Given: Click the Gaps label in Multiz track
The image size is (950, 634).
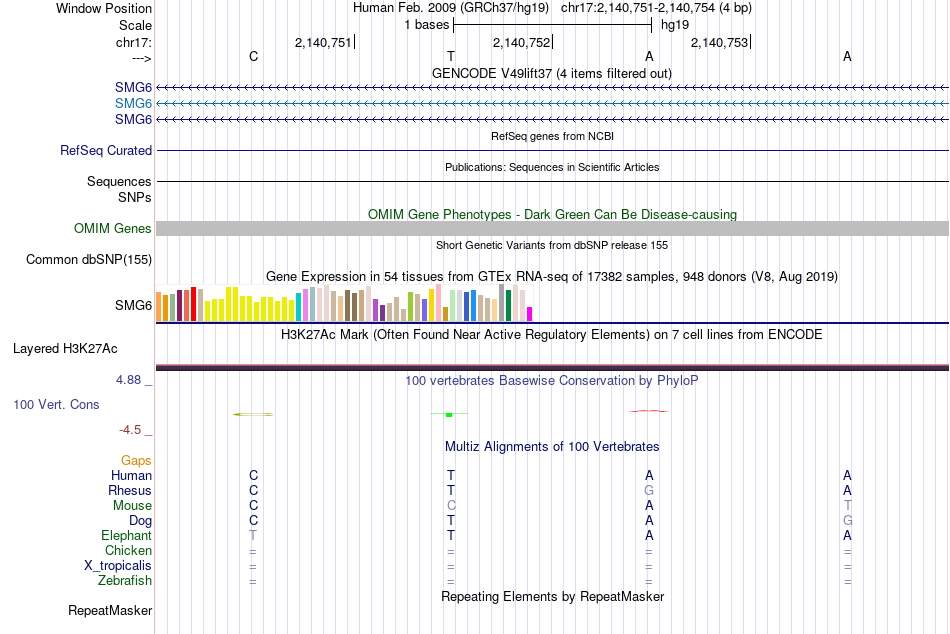Looking at the screenshot, I should 136,461.
